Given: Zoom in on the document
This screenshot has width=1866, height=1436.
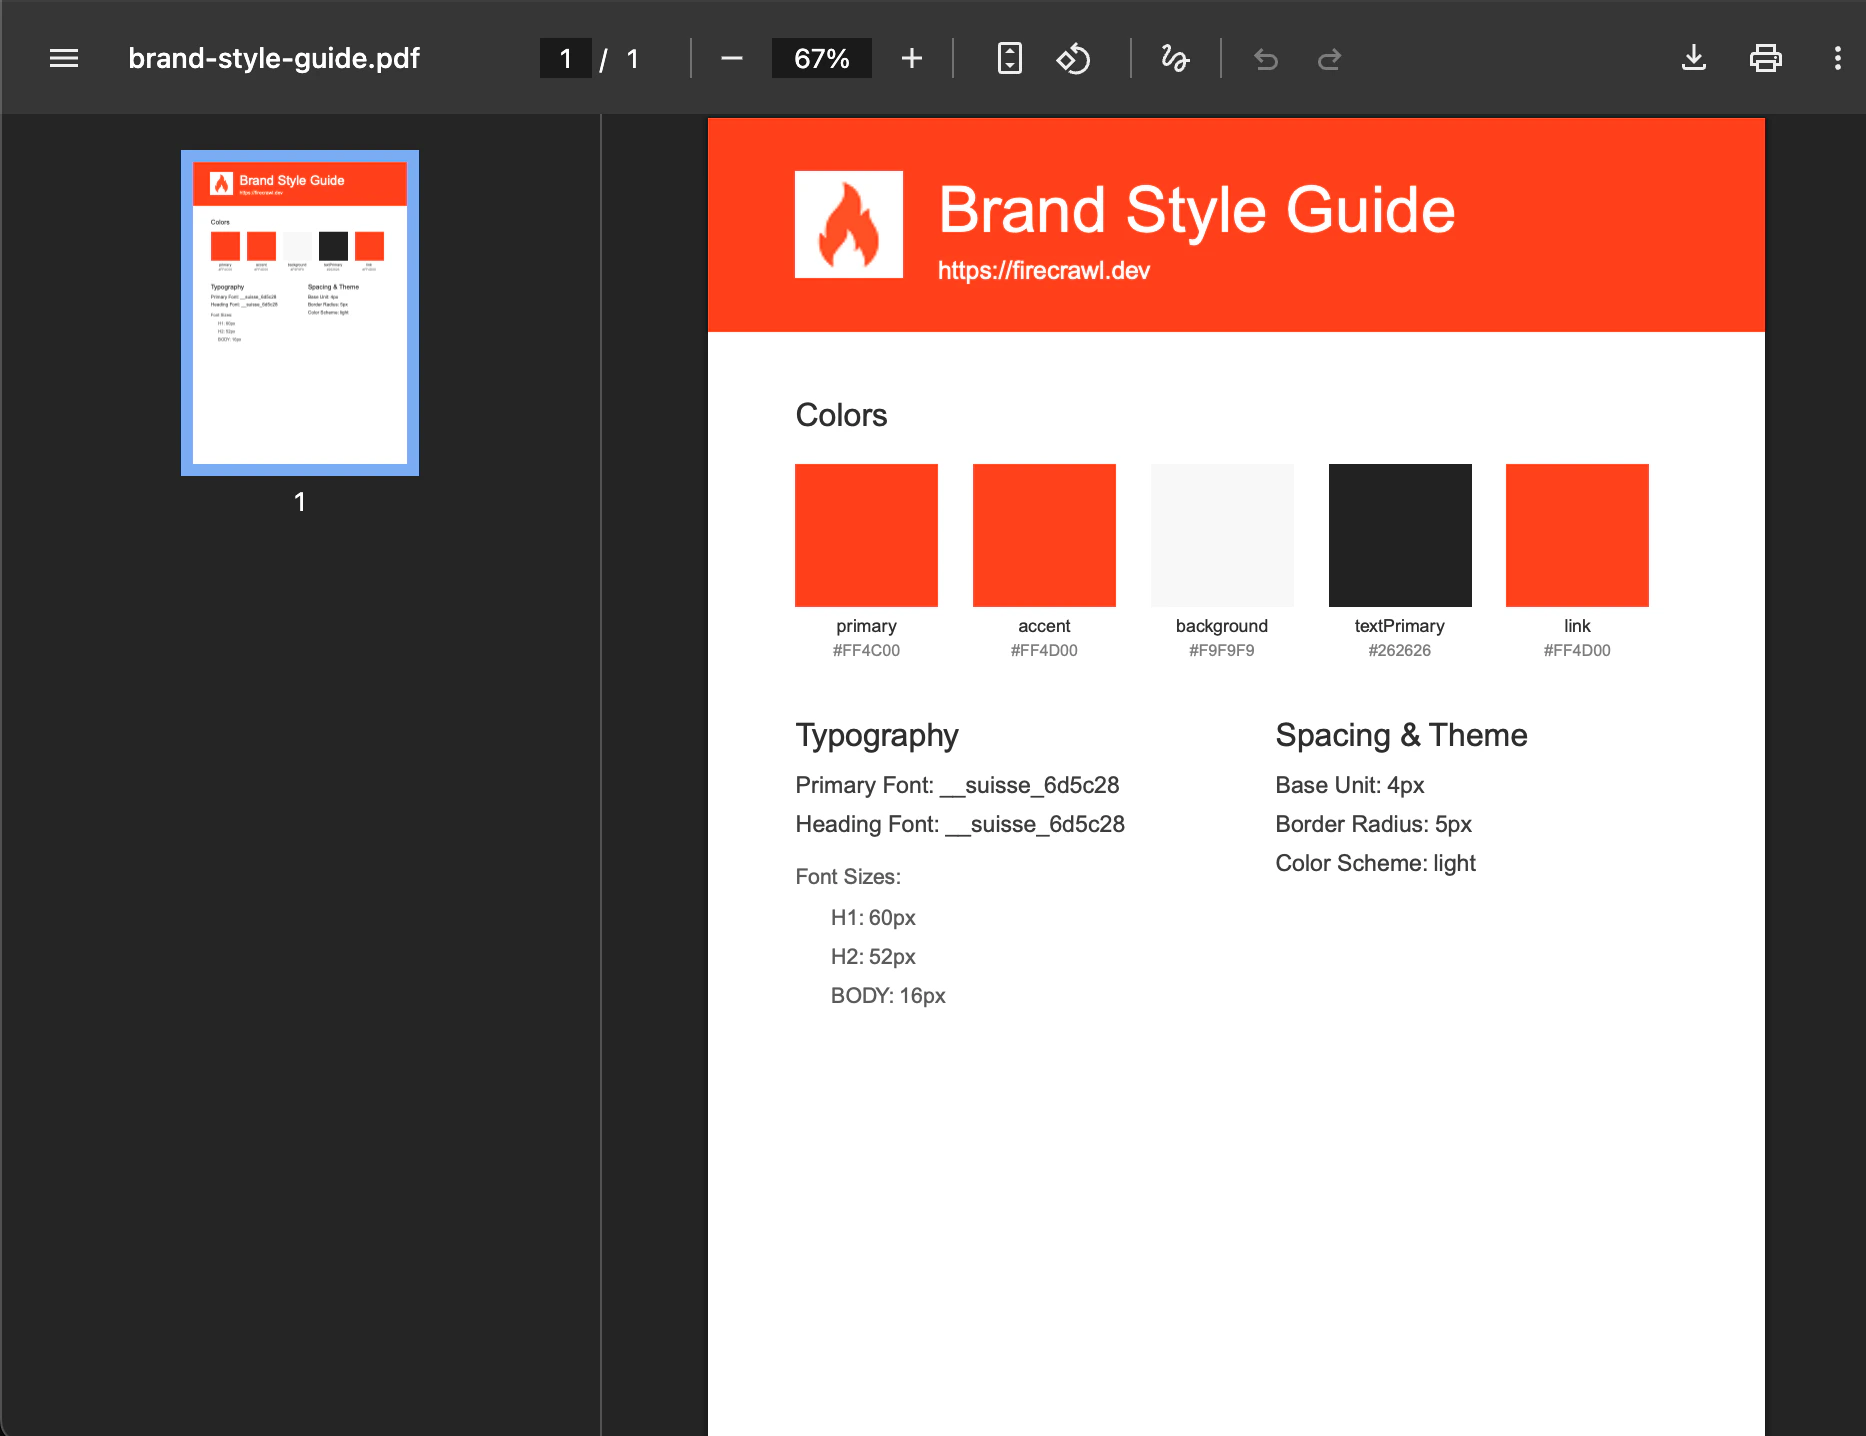Looking at the screenshot, I should pos(911,58).
